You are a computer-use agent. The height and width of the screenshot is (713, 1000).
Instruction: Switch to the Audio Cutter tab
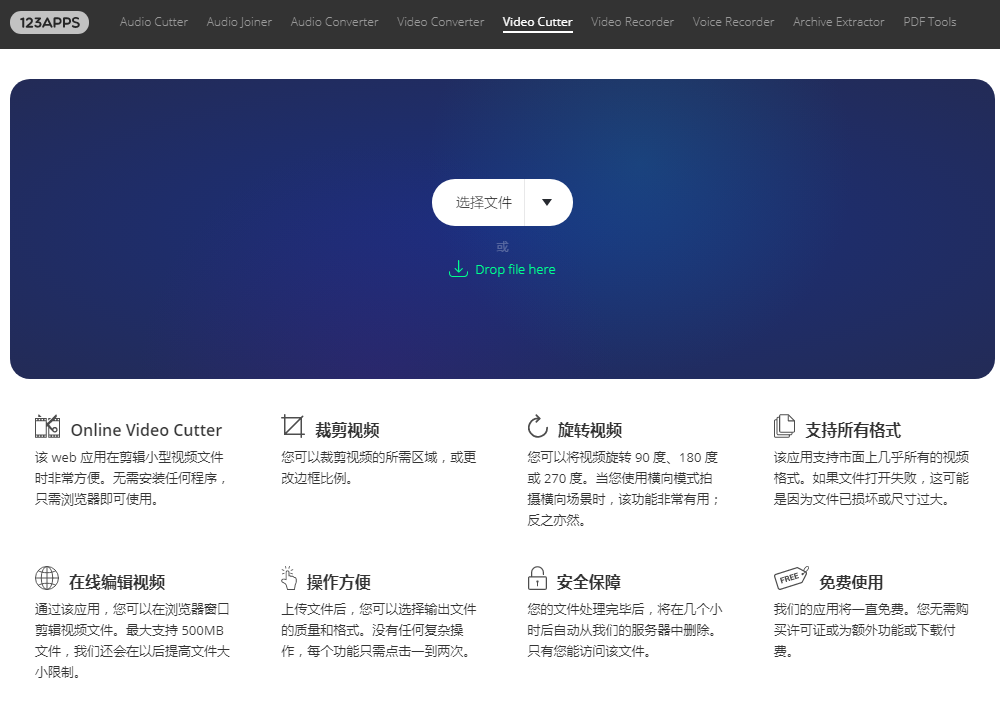click(x=153, y=21)
